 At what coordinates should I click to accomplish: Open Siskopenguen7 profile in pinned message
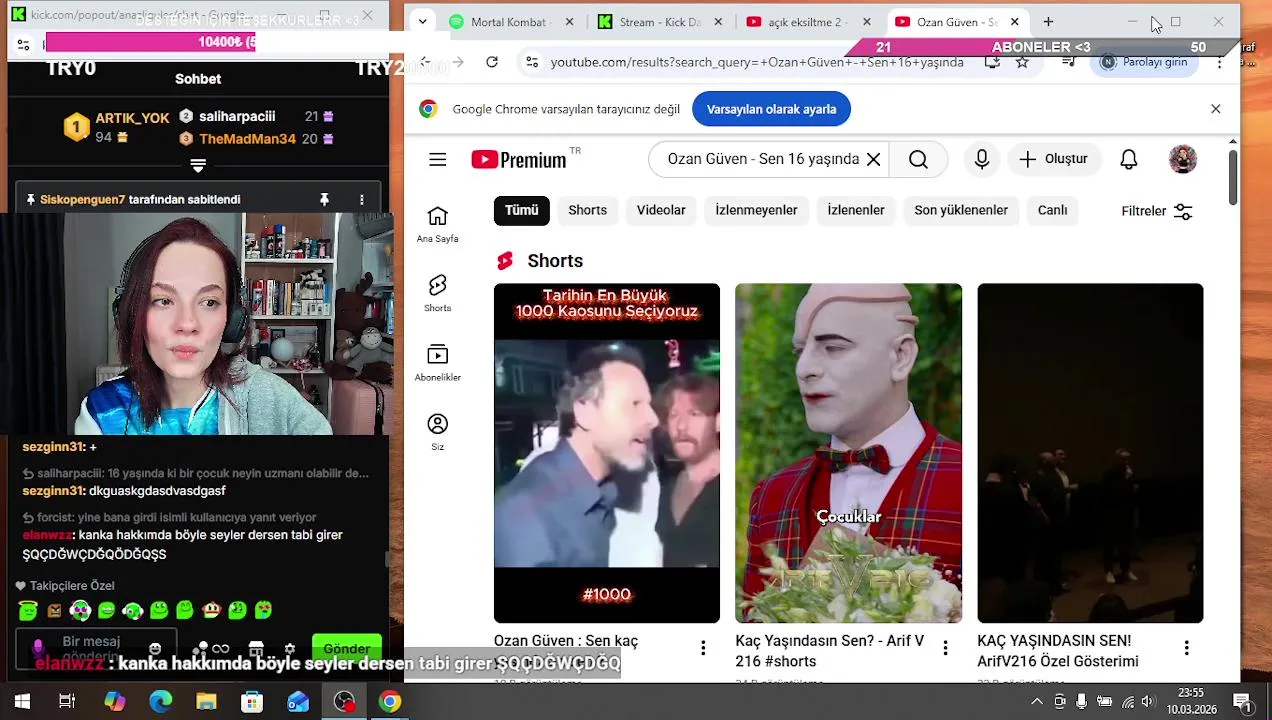[82, 200]
